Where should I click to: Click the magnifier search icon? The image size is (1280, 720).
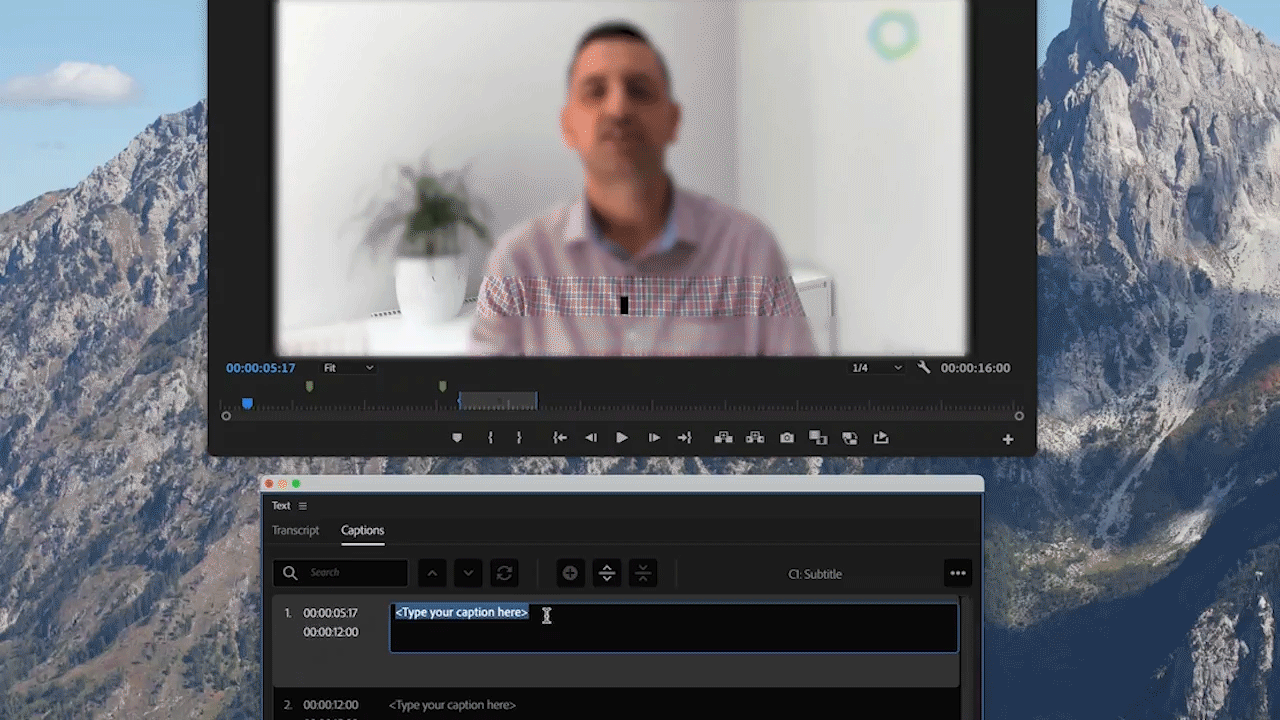pos(290,573)
